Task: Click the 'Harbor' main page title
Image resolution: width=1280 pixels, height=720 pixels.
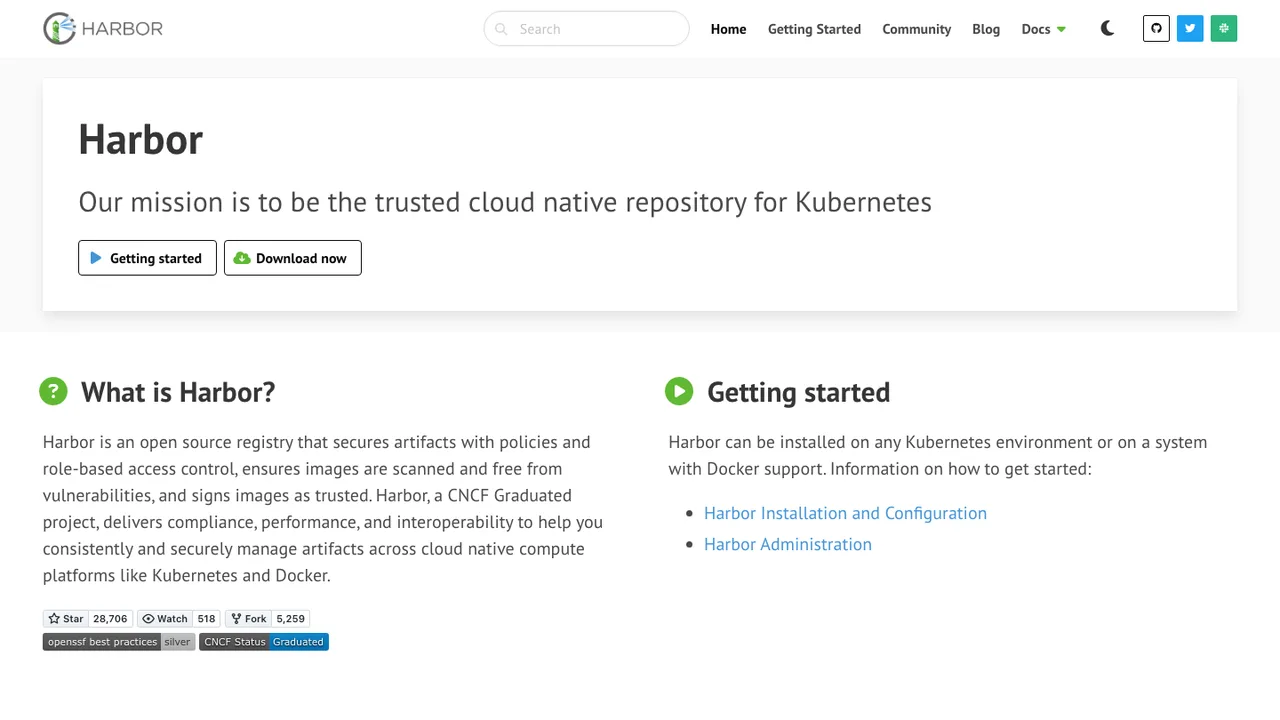Action: coord(141,139)
